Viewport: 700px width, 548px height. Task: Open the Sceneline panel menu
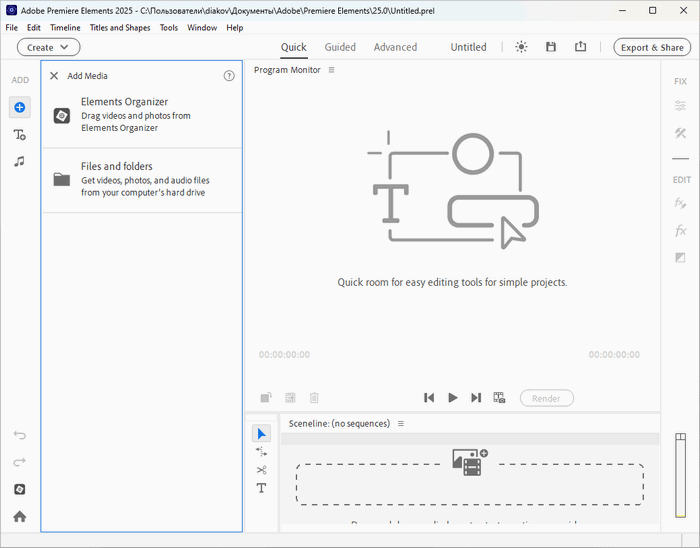click(401, 424)
